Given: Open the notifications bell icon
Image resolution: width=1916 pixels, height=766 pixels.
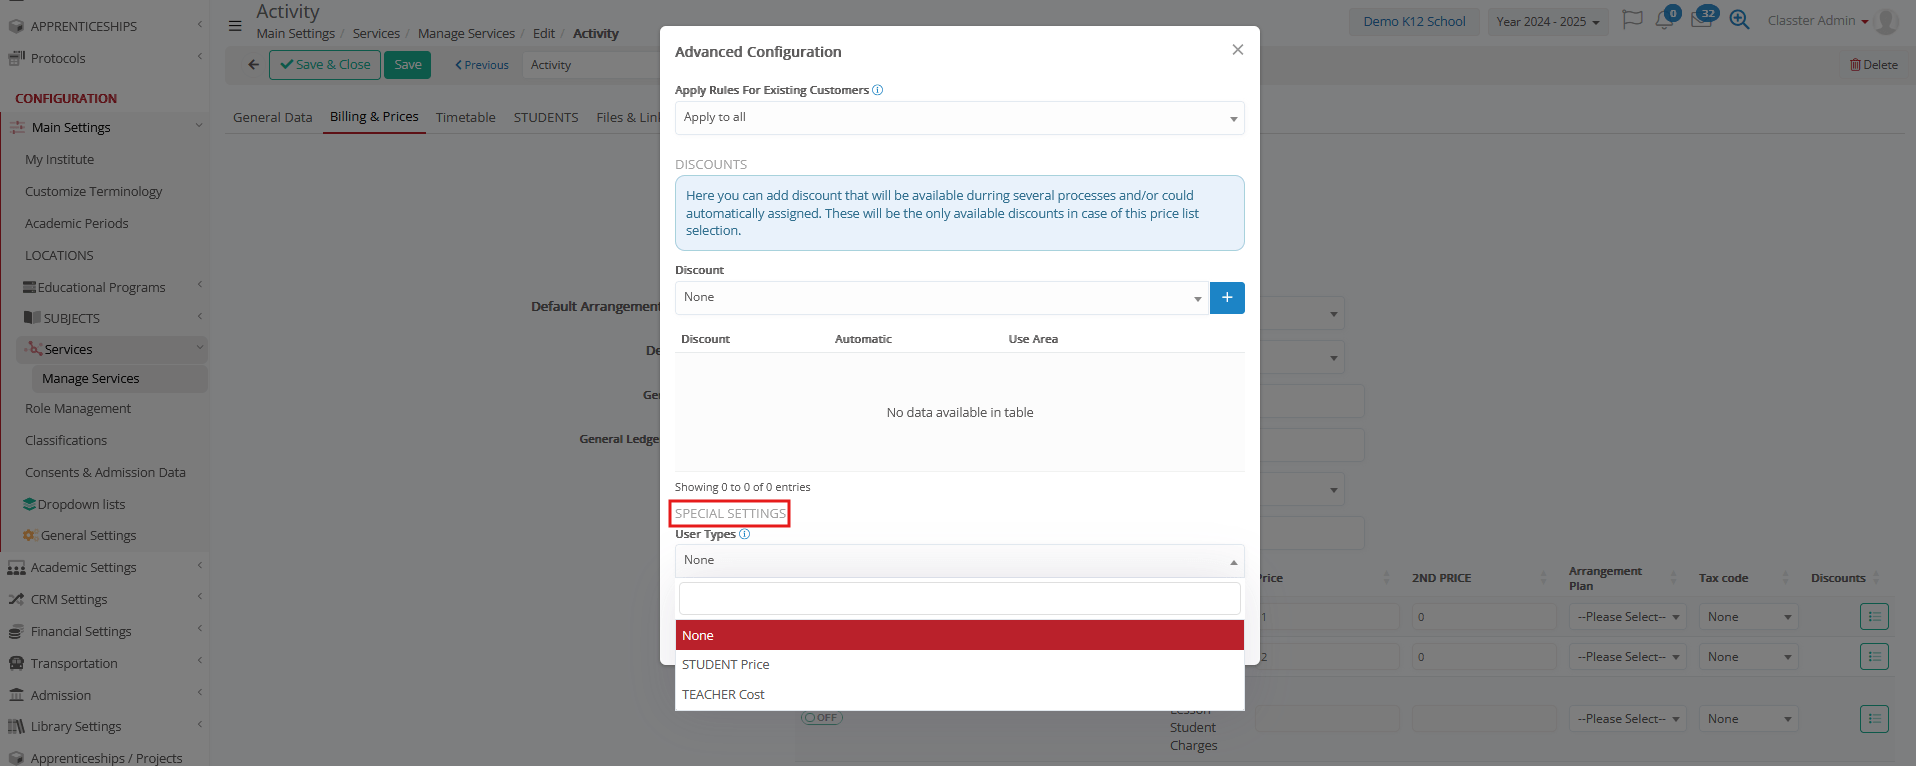Looking at the screenshot, I should [1664, 21].
